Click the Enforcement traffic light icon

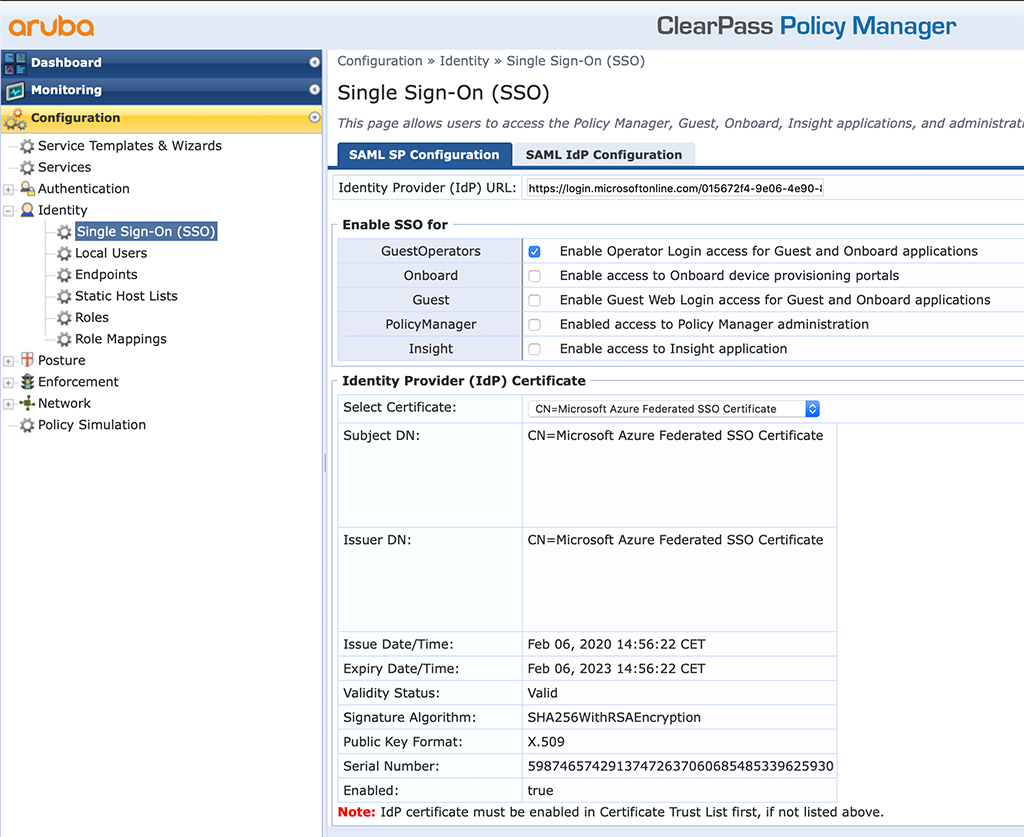[27, 381]
